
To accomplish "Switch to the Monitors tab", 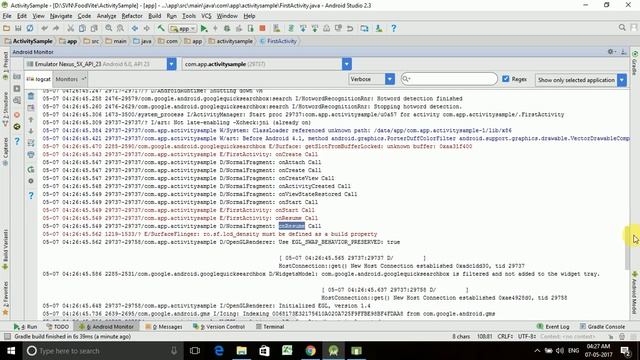I will [x=70, y=79].
